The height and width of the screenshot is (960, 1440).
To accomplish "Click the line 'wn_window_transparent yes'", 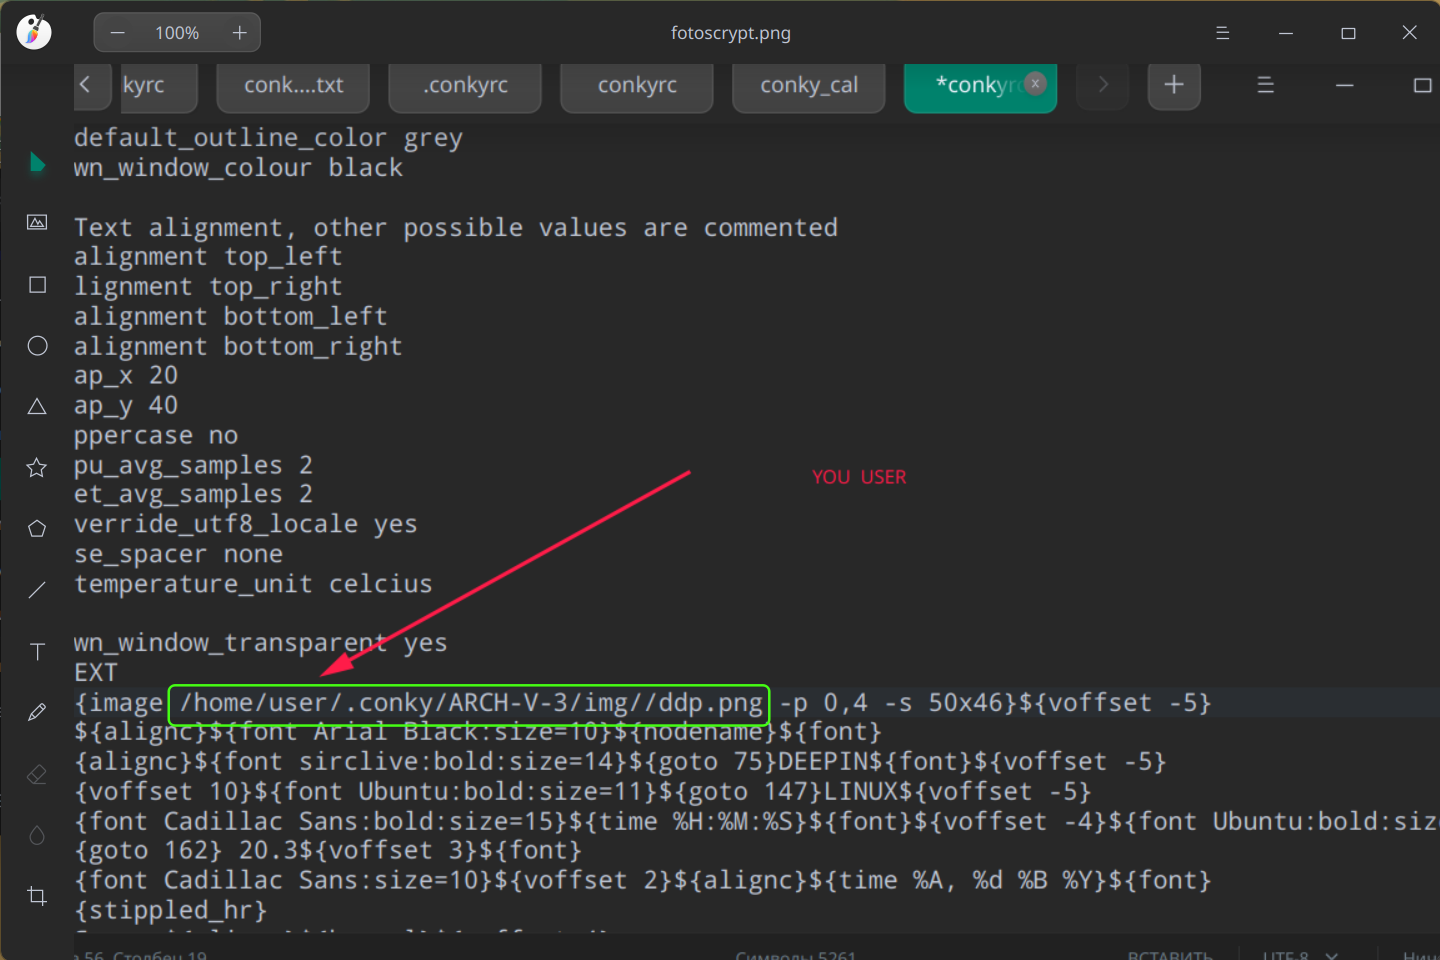I will coord(260,643).
